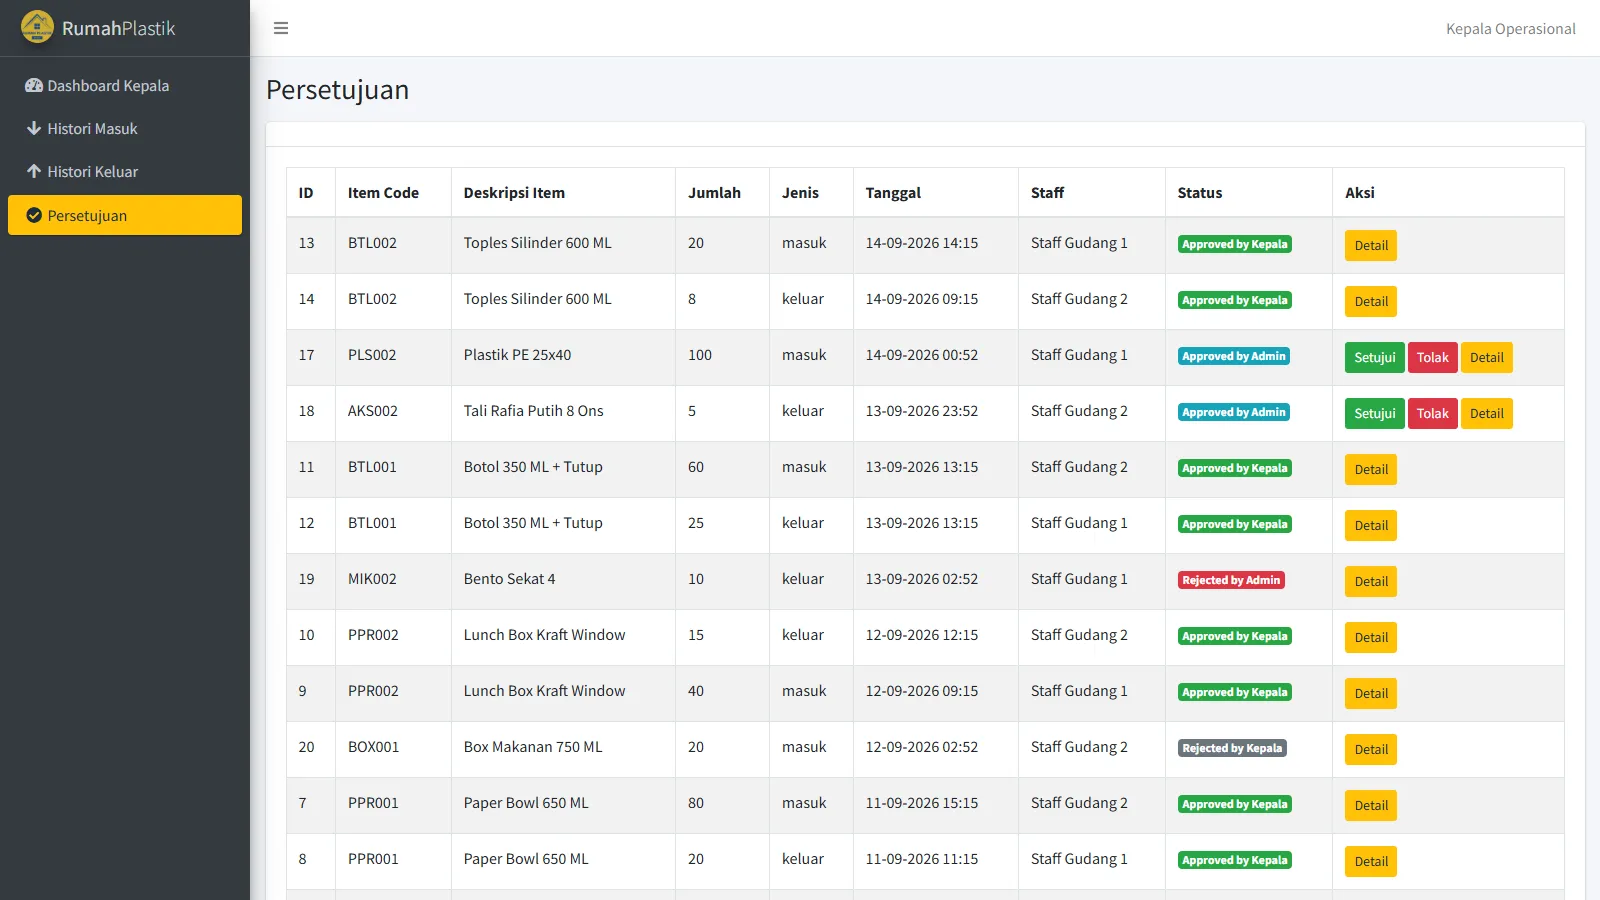Click the Dashboard Kepala gauge icon
This screenshot has height=900, width=1600.
[34, 86]
